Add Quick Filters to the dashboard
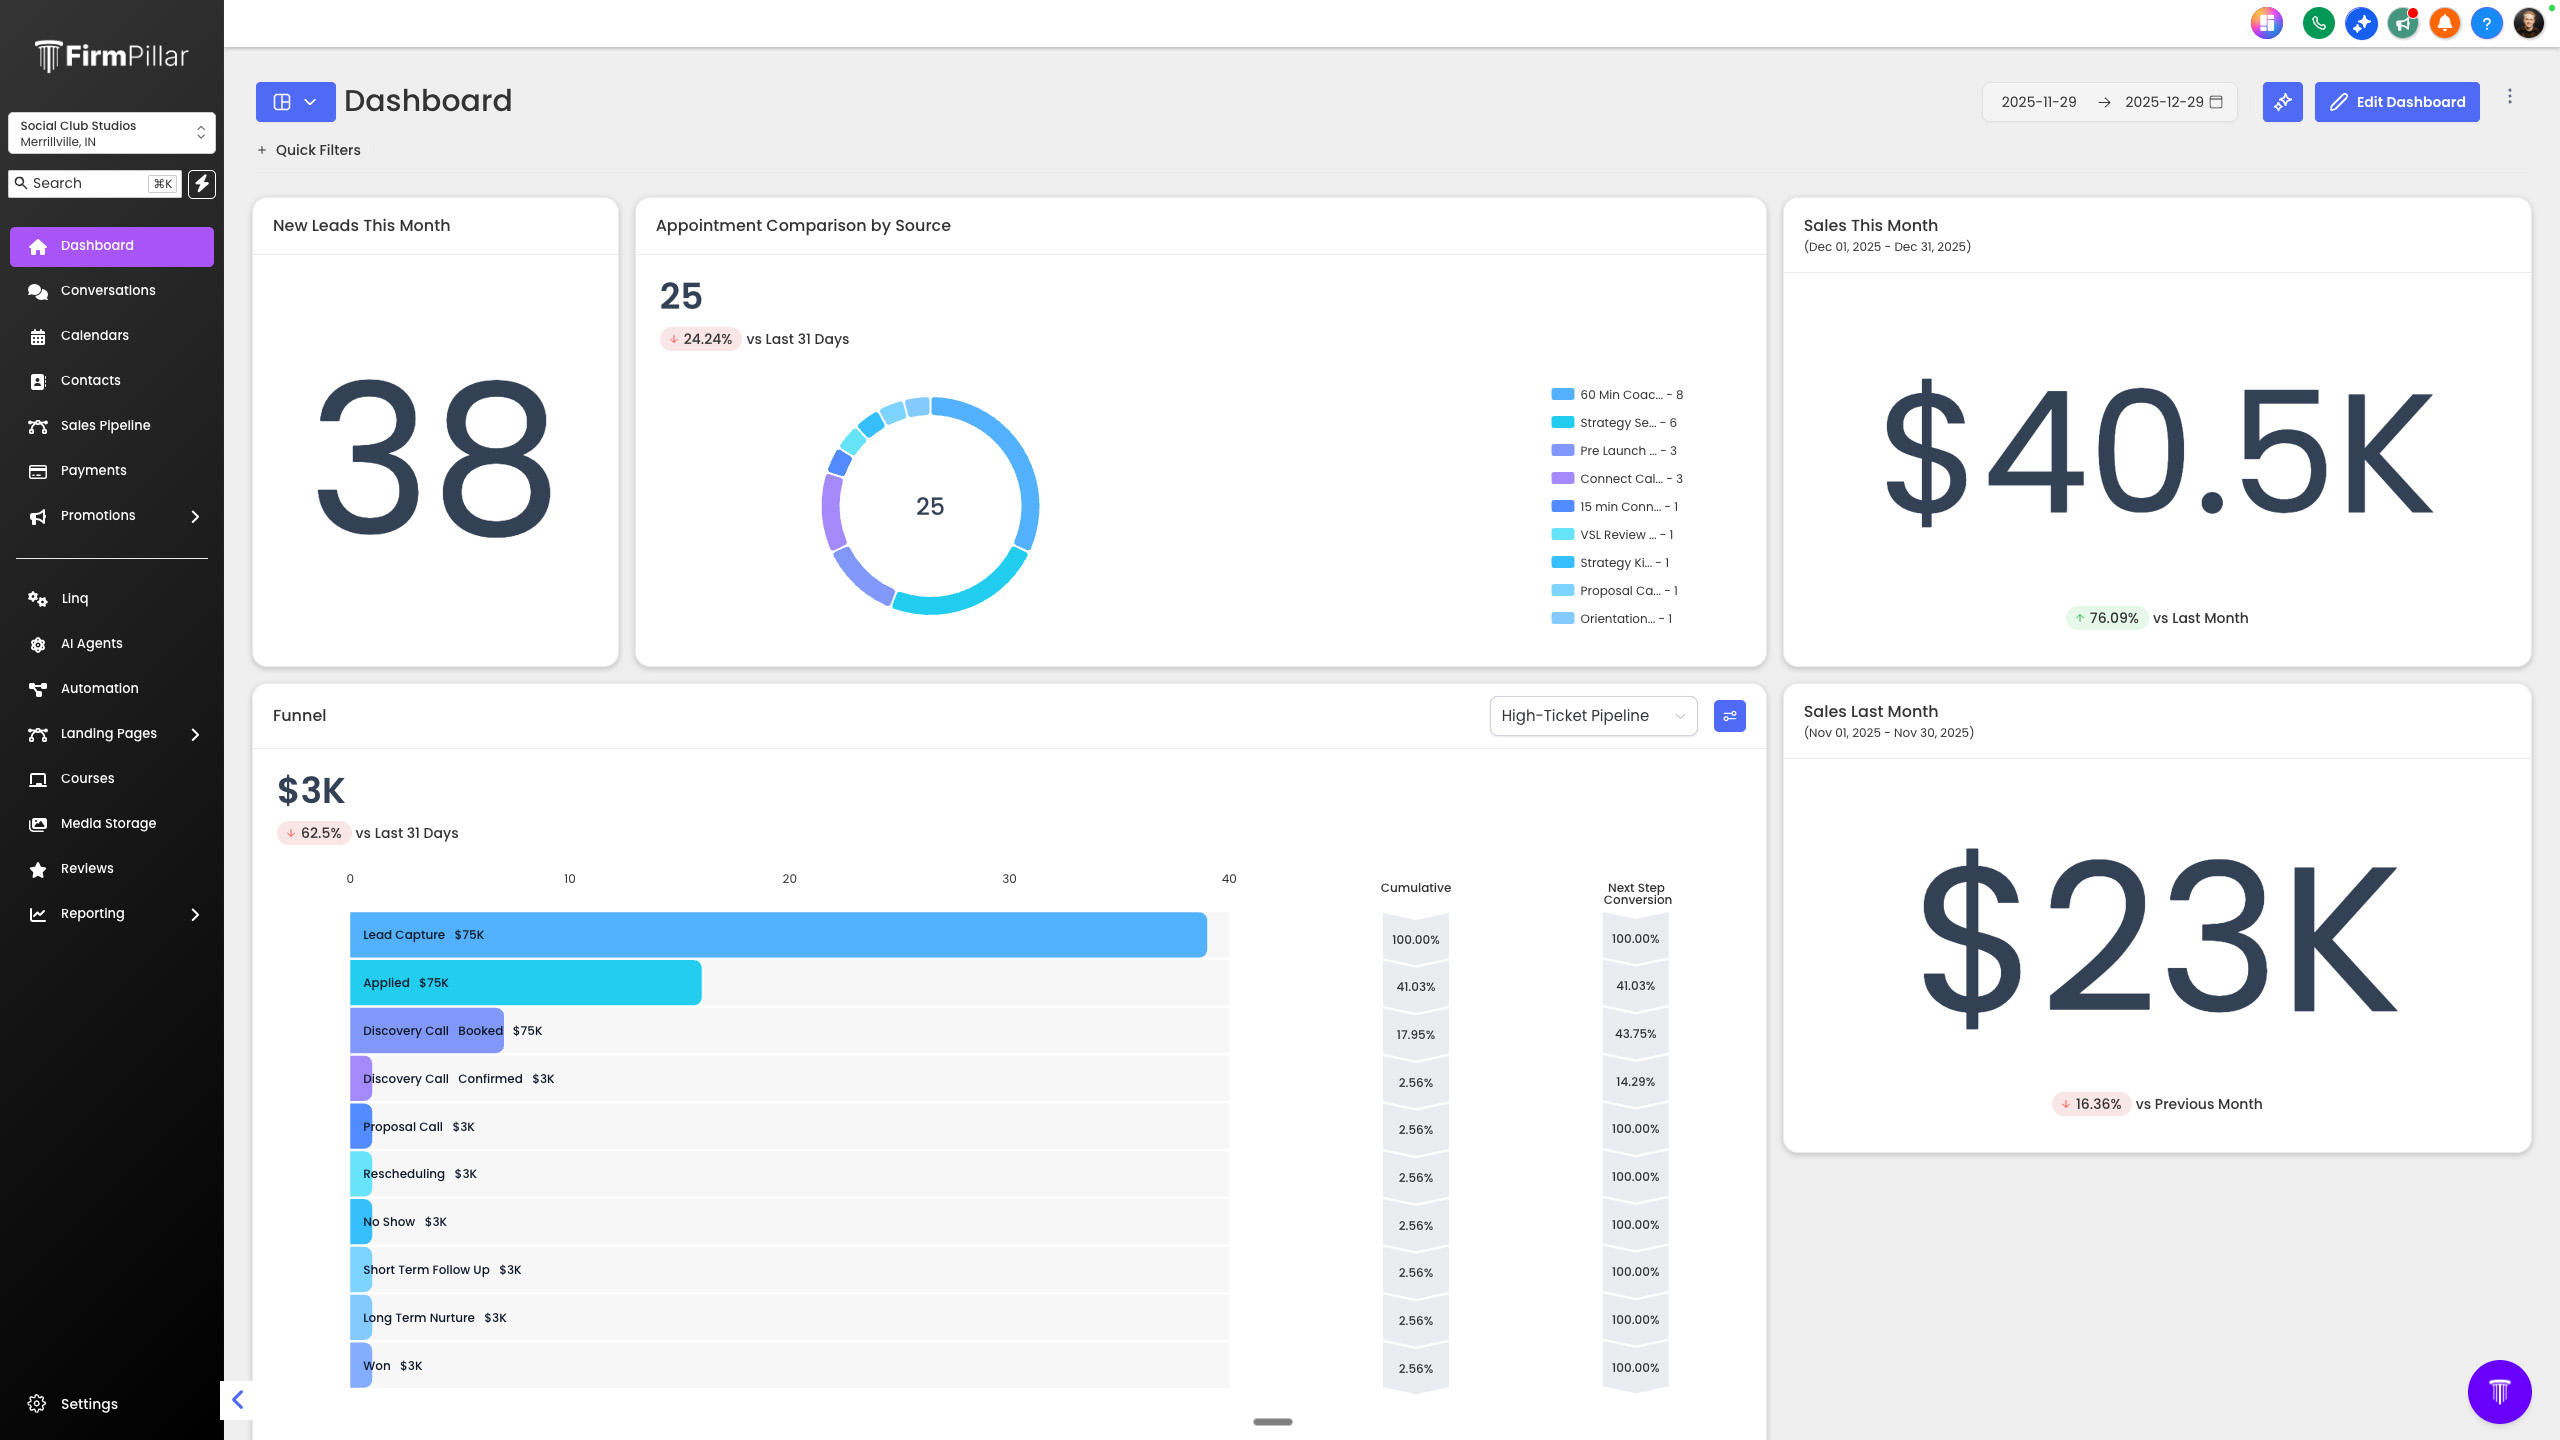Image resolution: width=2560 pixels, height=1440 pixels. click(x=308, y=150)
